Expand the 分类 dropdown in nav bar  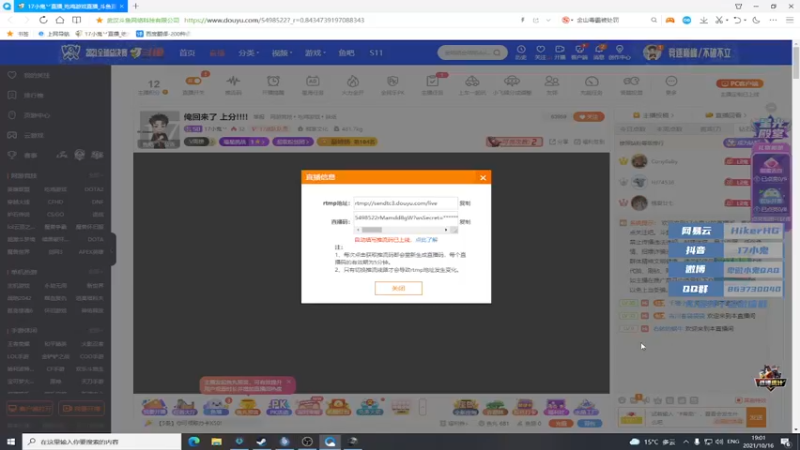[x=248, y=53]
